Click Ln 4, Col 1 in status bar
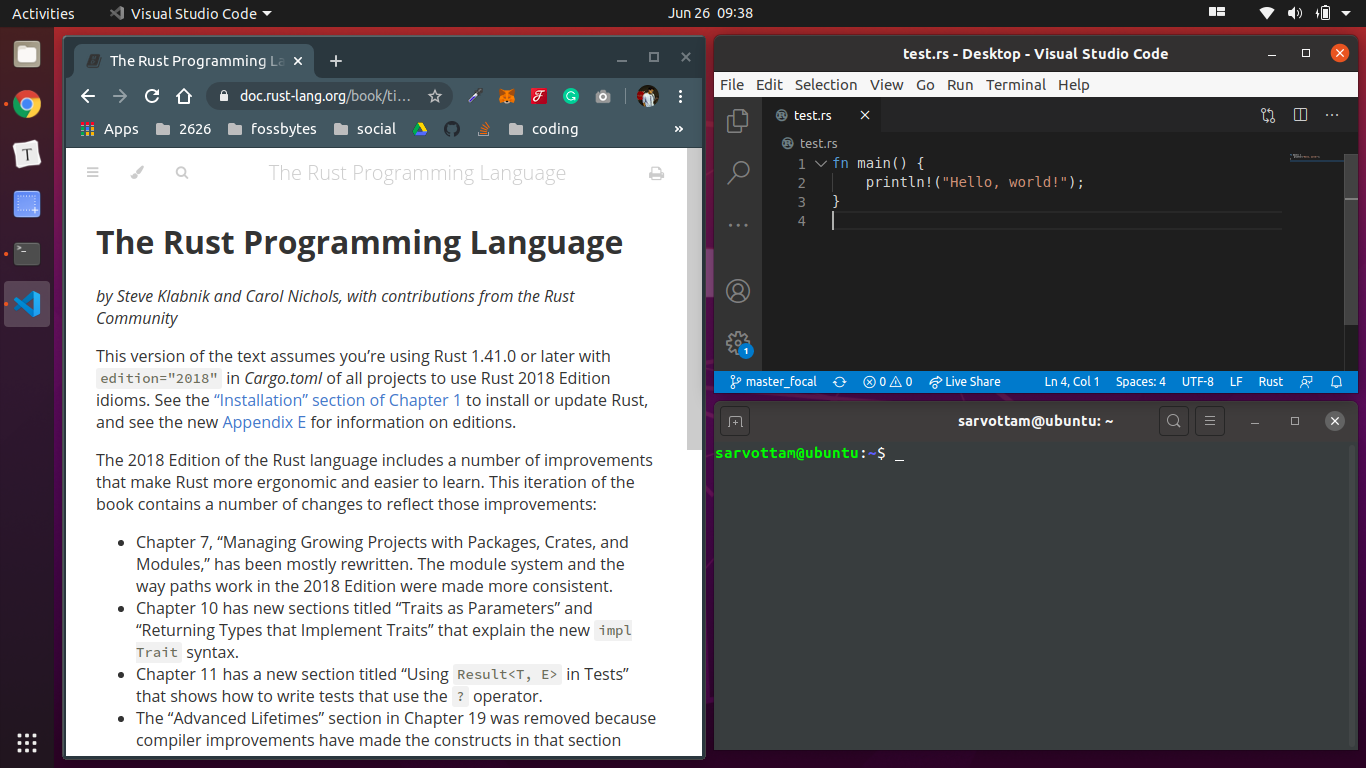The image size is (1366, 768). tap(1072, 382)
